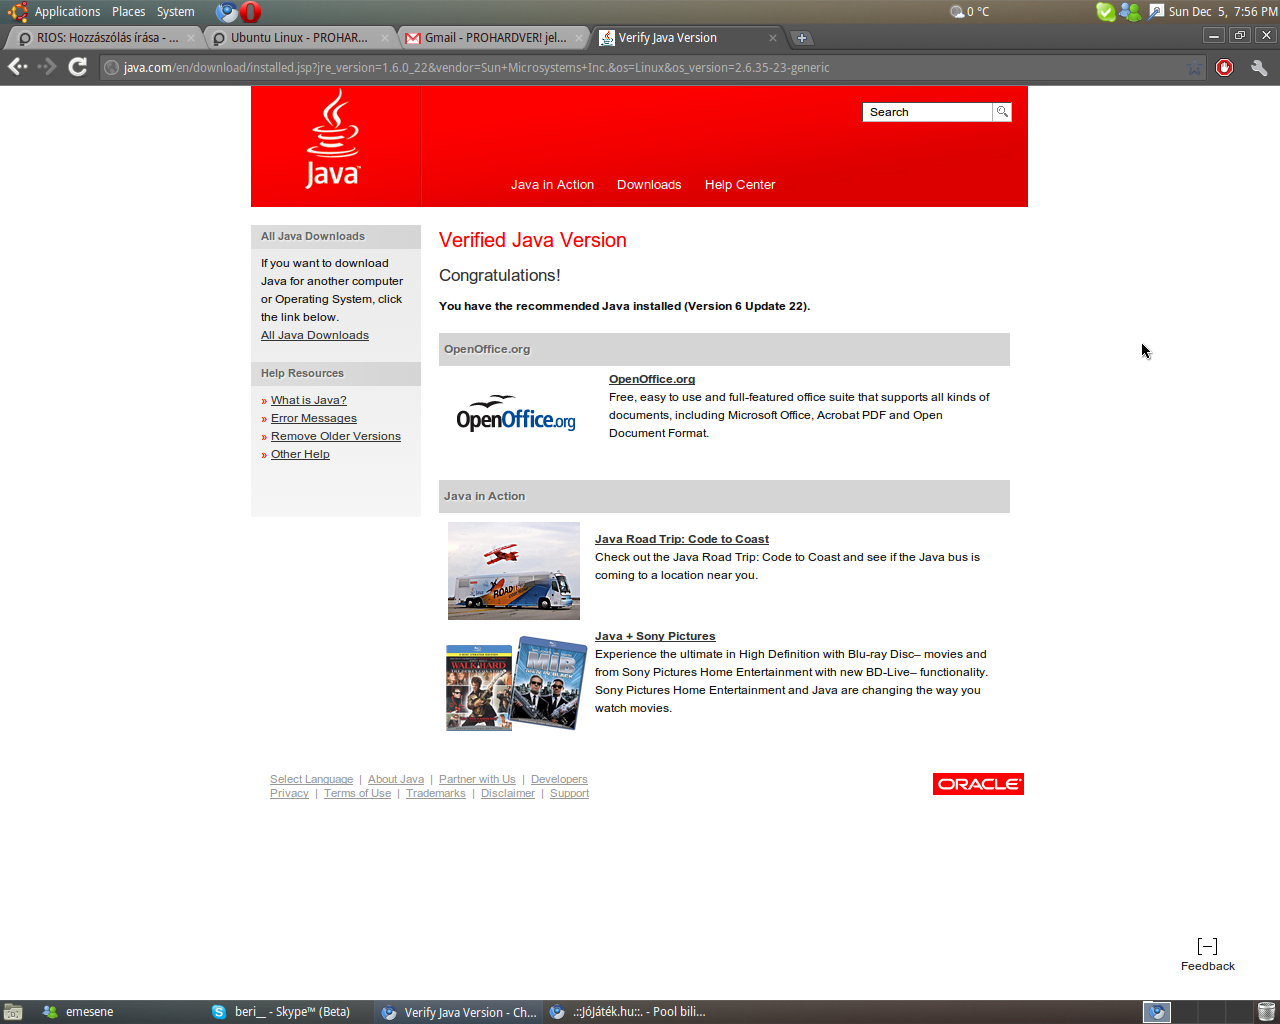This screenshot has width=1280, height=1024.
Task: Close the Gmail tab
Action: pyautogui.click(x=579, y=38)
